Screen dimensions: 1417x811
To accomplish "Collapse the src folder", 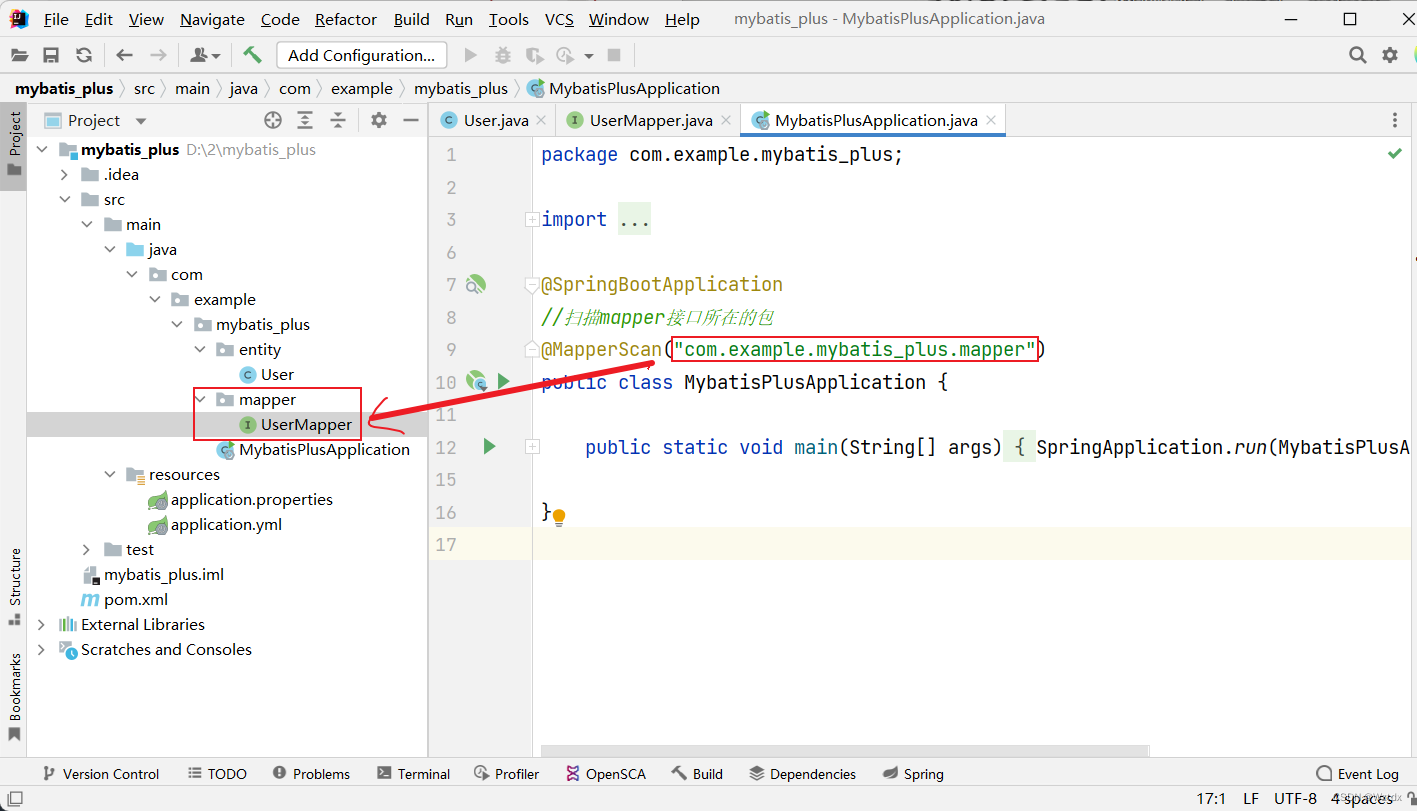I will pos(65,199).
